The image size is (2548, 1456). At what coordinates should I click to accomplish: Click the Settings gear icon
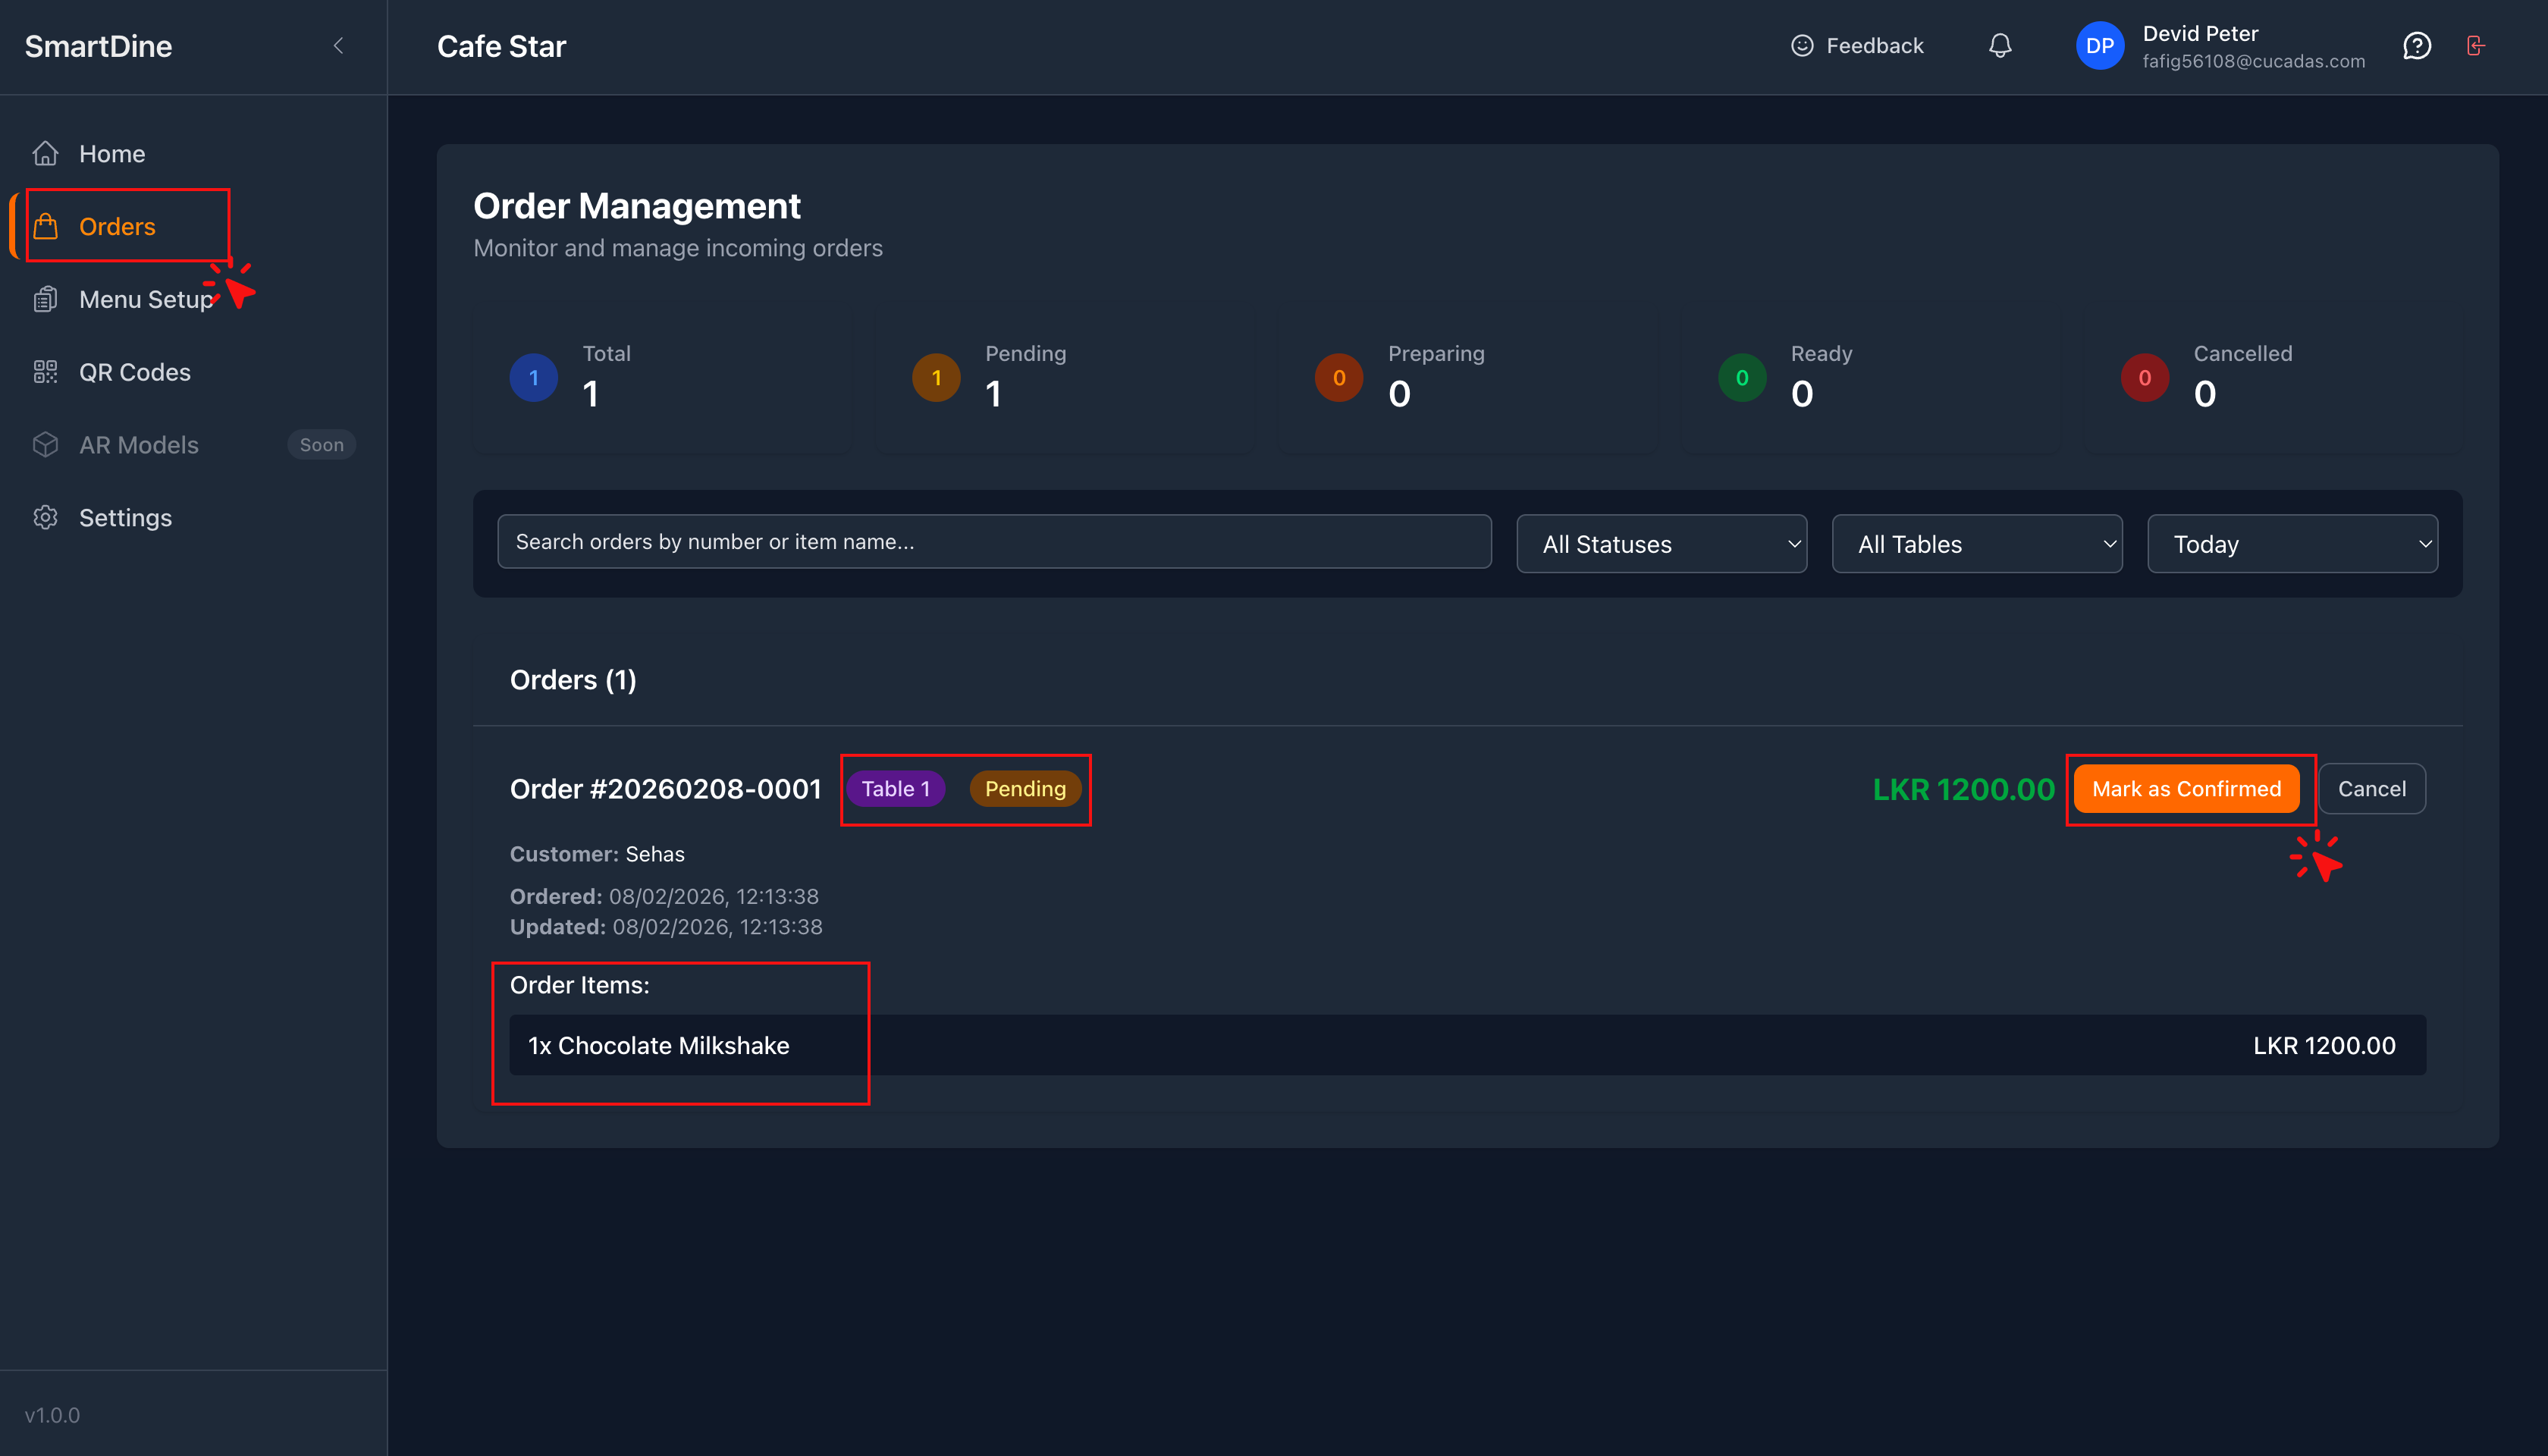click(45, 517)
